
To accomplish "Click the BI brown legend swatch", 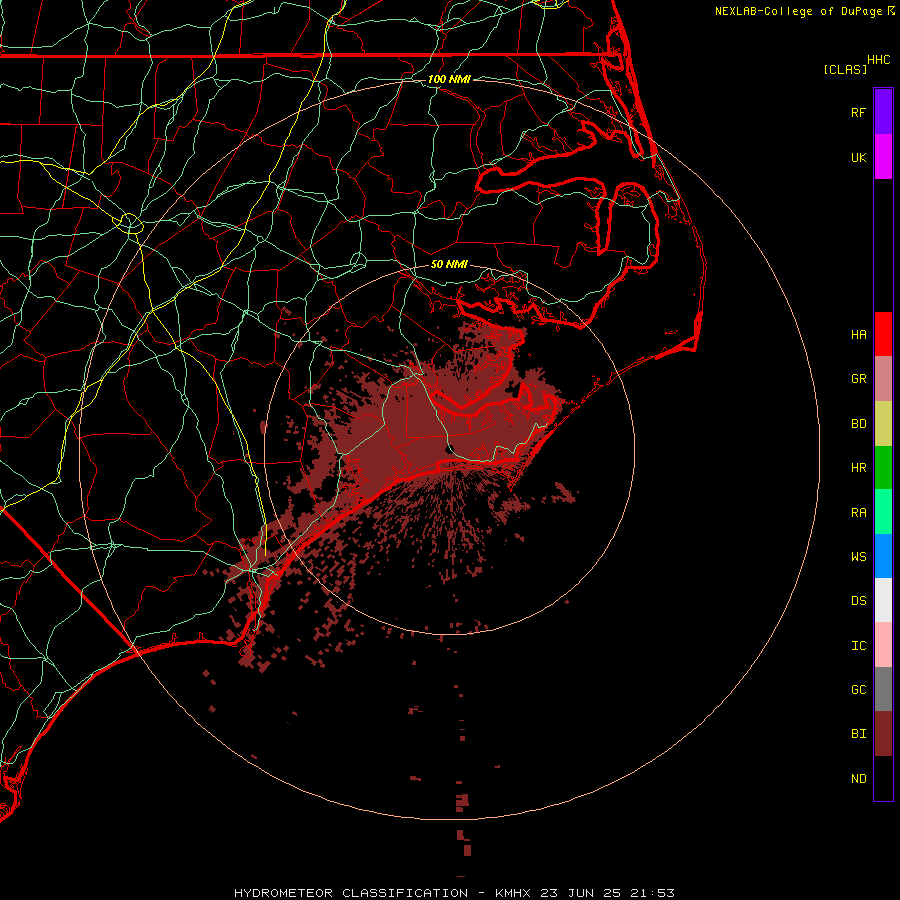I will pos(883,734).
